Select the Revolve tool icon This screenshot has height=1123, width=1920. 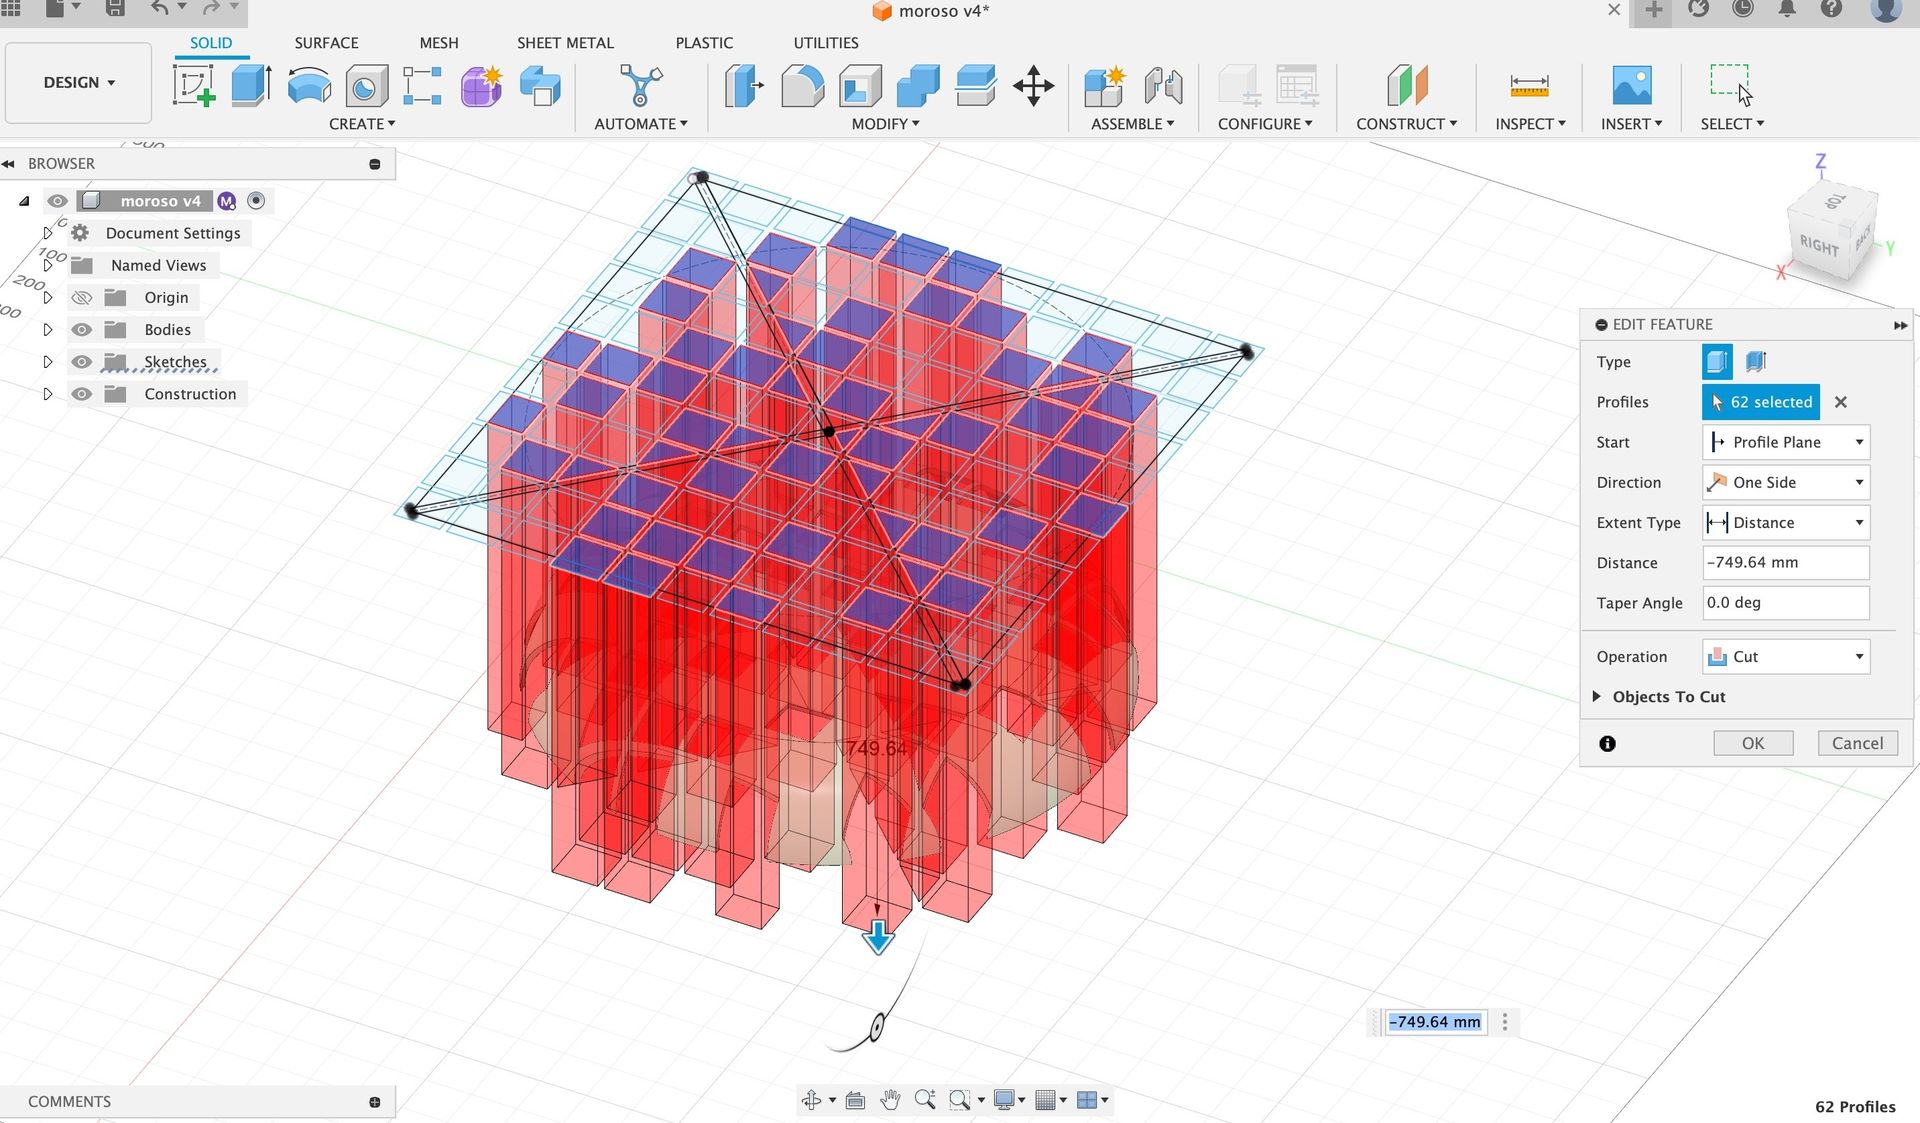coord(309,85)
